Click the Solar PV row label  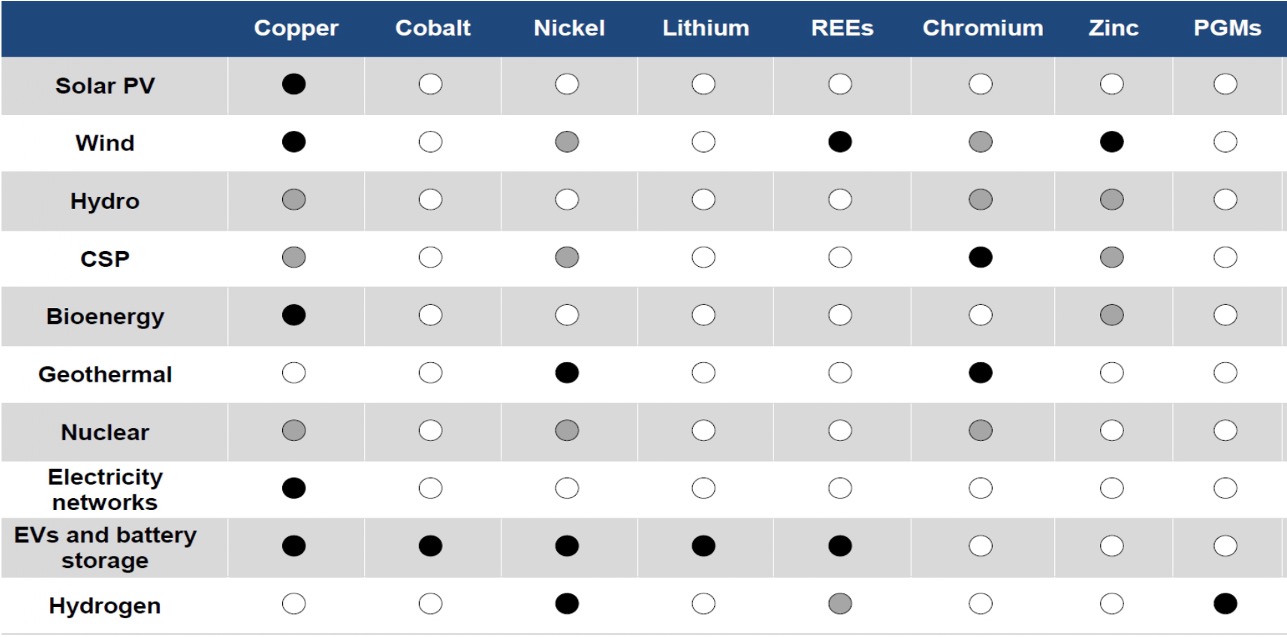tap(104, 85)
